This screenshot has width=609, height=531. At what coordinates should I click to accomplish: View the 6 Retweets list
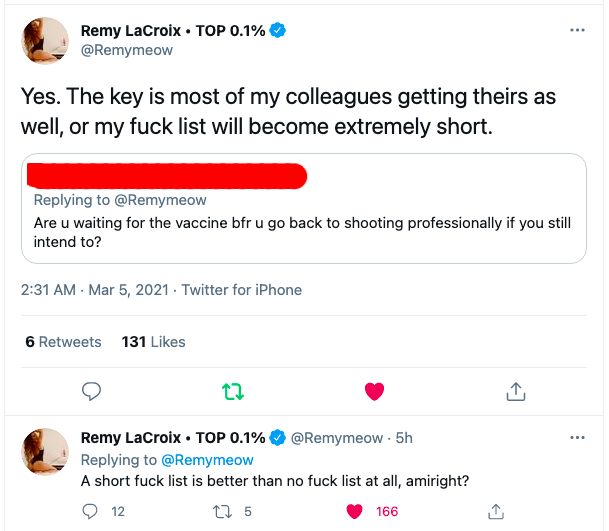(63, 342)
